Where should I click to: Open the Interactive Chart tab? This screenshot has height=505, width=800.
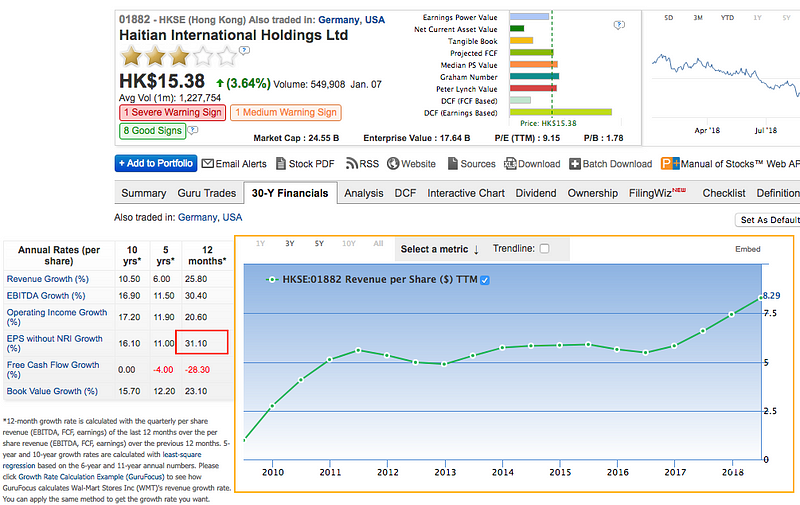[466, 193]
